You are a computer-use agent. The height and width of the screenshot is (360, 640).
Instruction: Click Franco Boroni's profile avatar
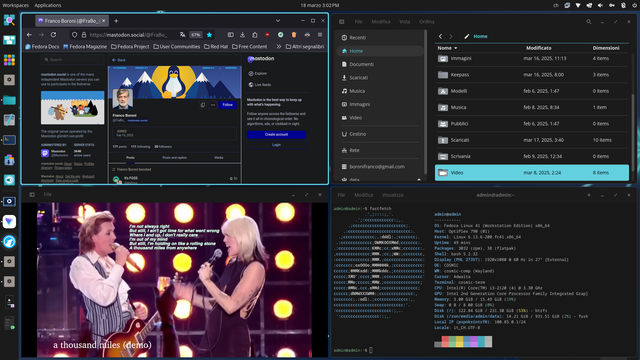pos(122,99)
